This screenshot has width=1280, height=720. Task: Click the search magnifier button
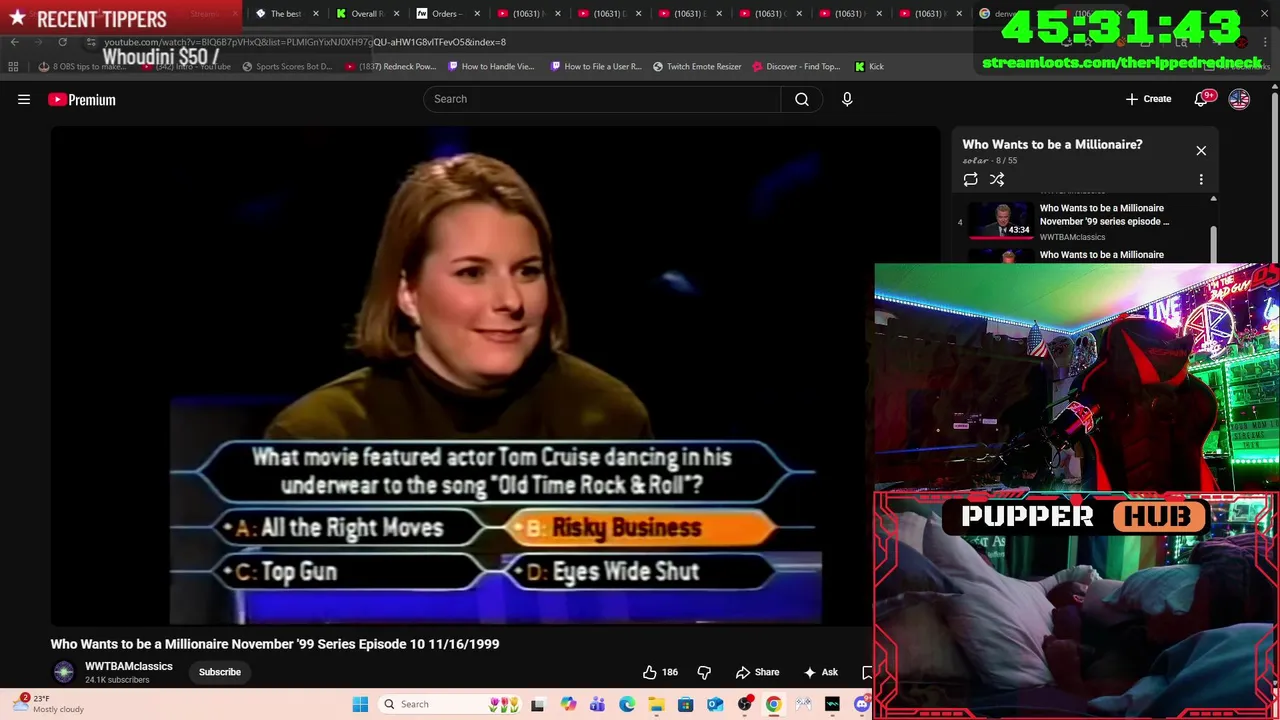pos(802,99)
